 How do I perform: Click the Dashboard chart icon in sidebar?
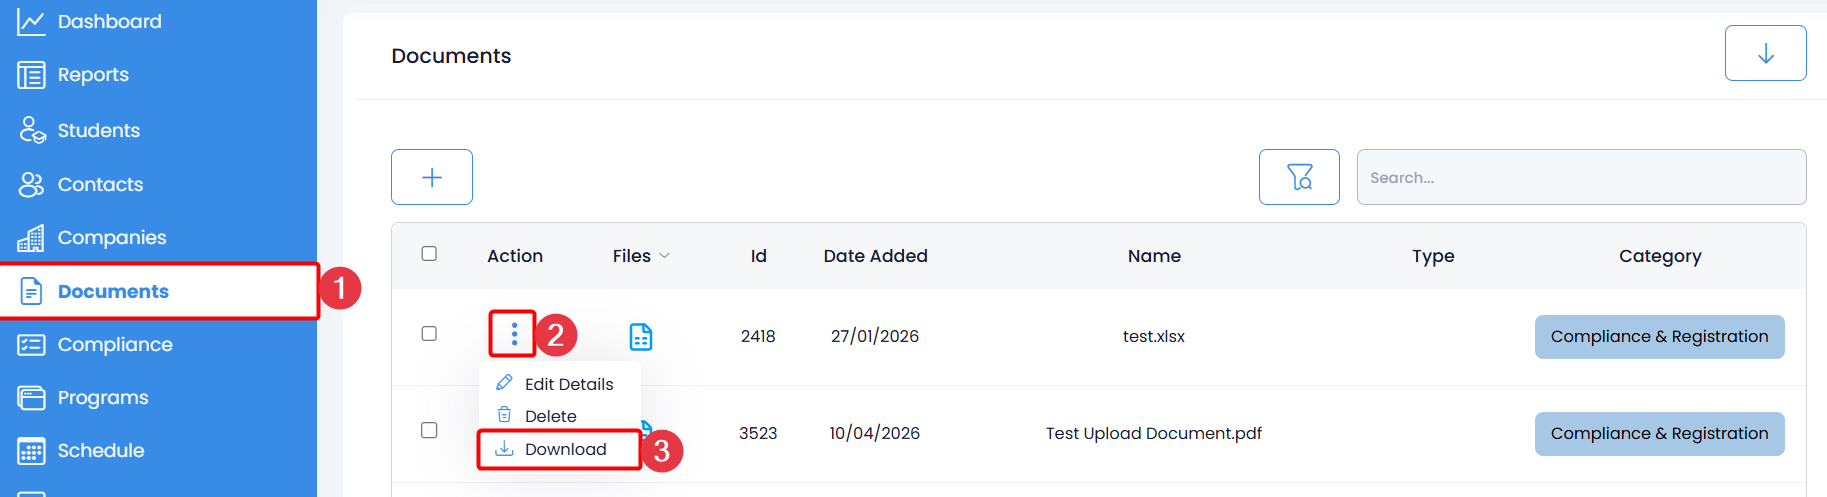point(31,22)
